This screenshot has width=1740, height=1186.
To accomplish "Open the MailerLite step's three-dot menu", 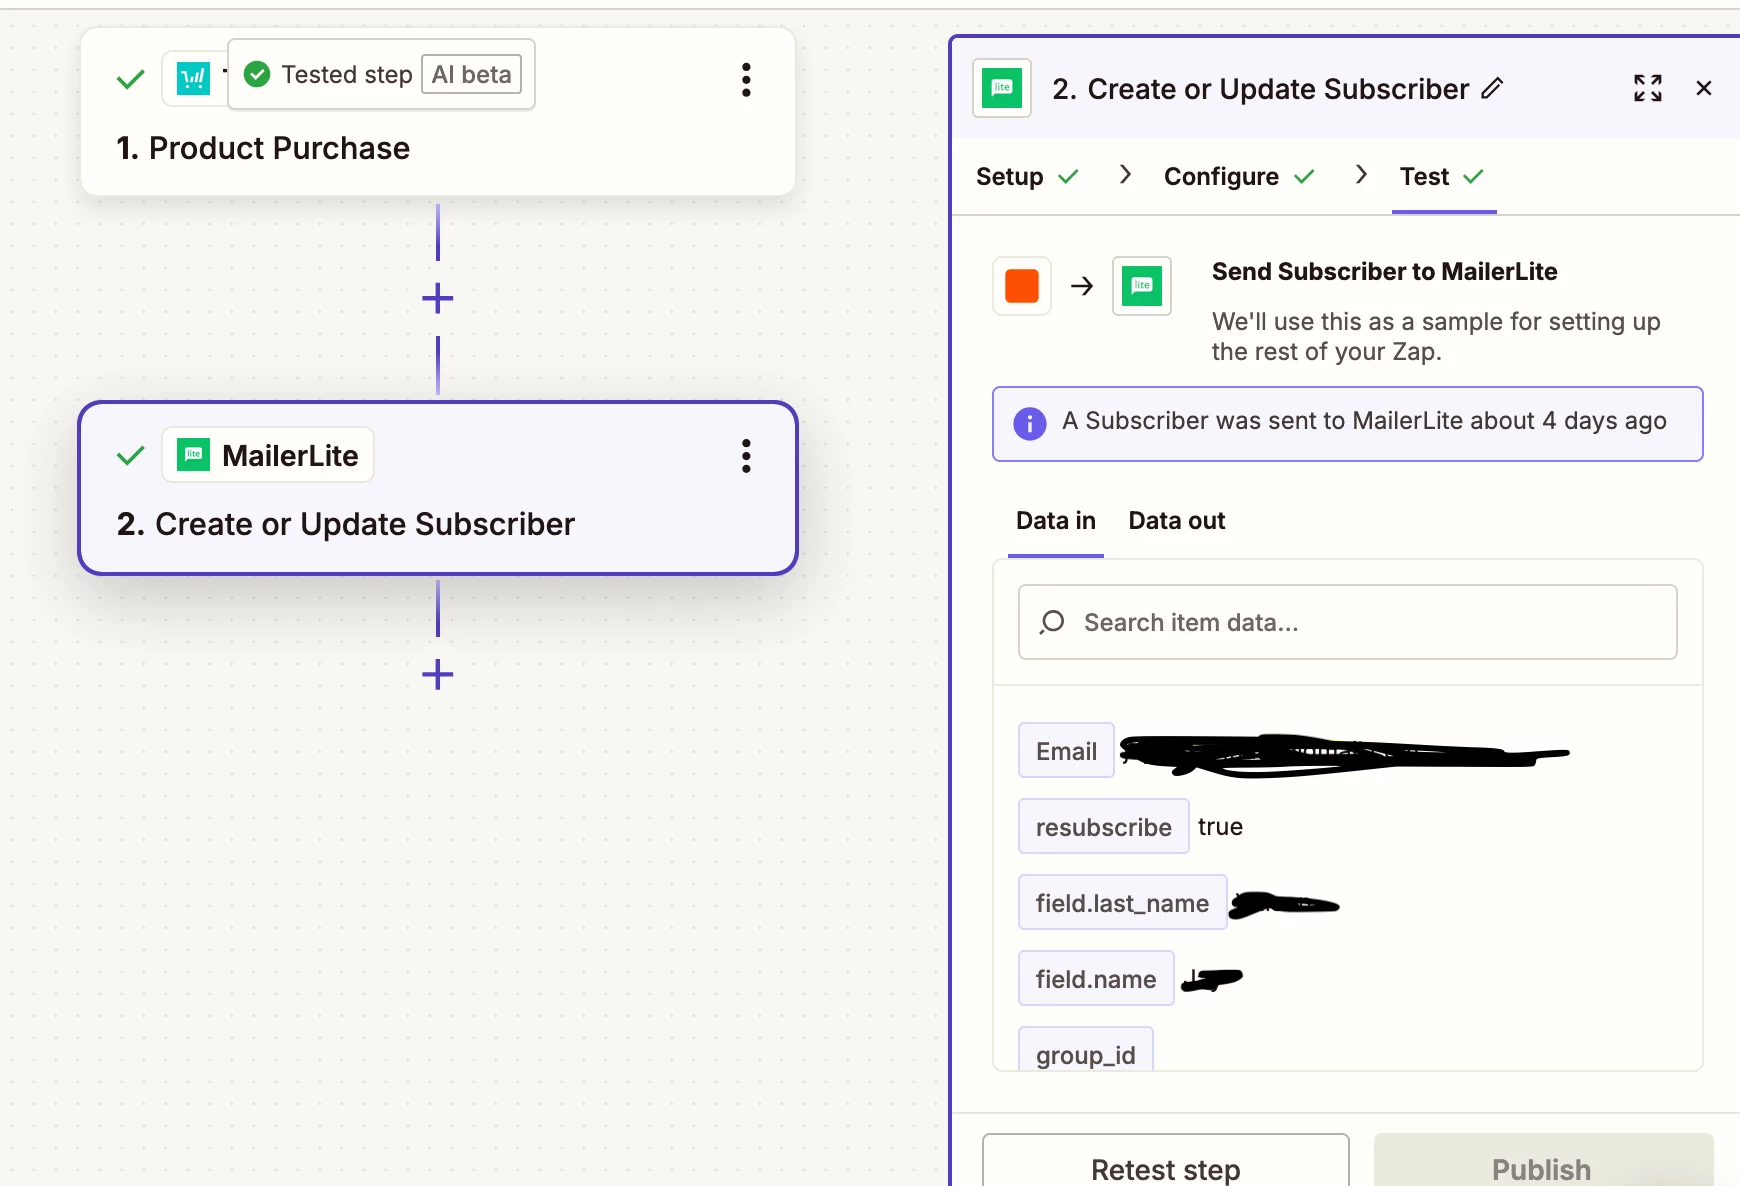I will pos(746,456).
